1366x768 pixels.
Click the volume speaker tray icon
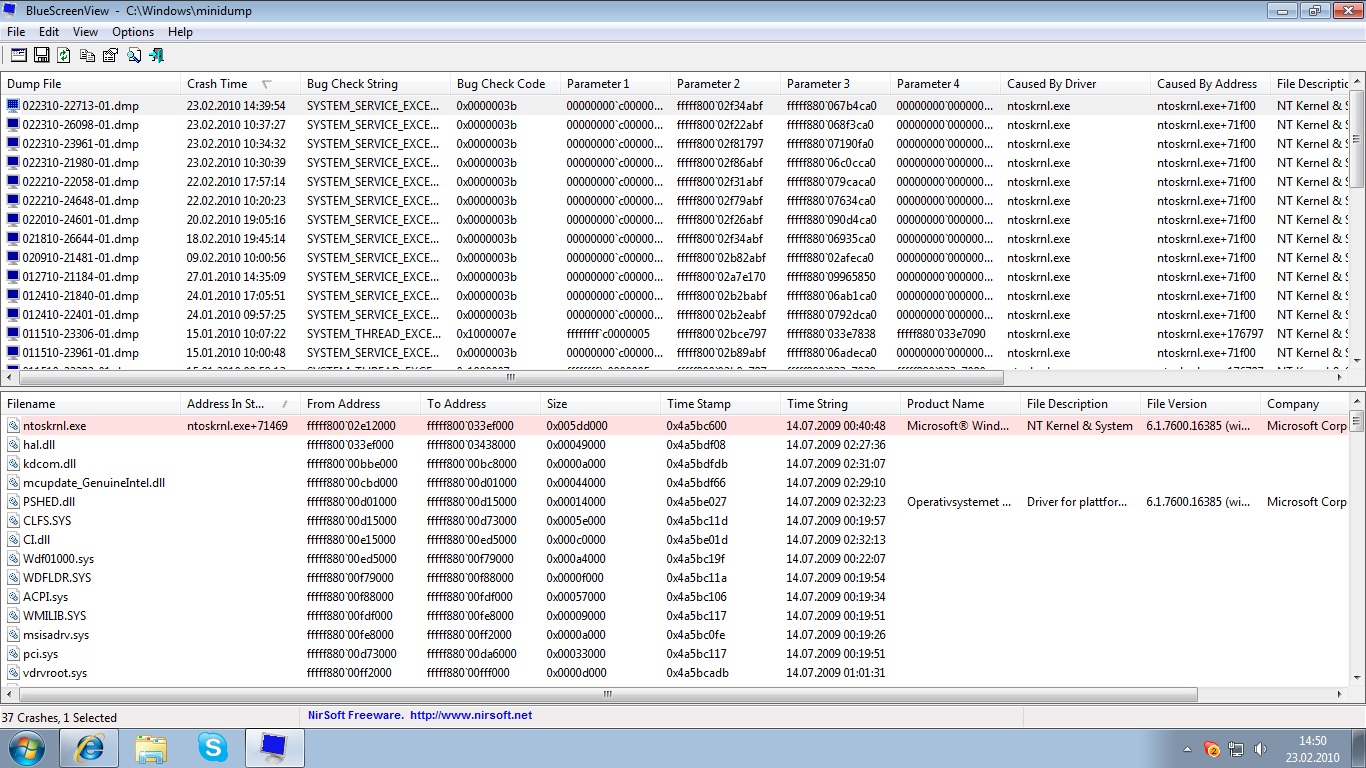click(1260, 748)
